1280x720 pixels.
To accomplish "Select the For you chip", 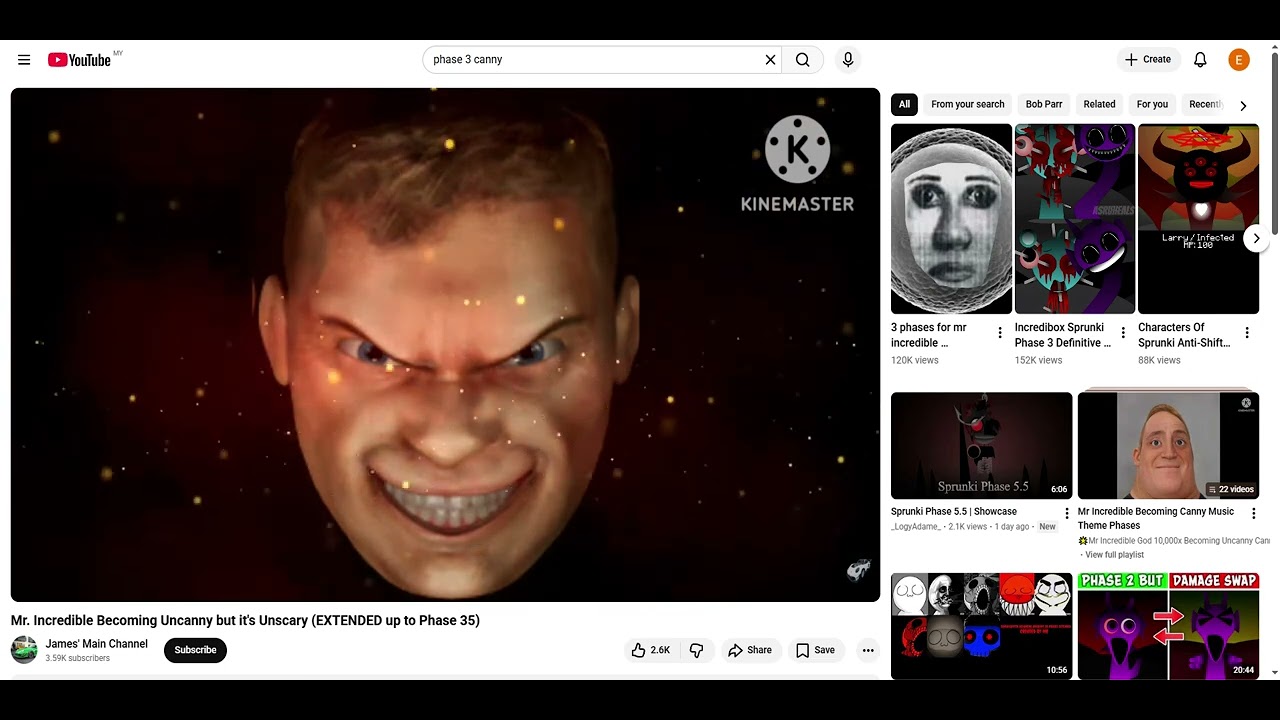I will point(1152,104).
